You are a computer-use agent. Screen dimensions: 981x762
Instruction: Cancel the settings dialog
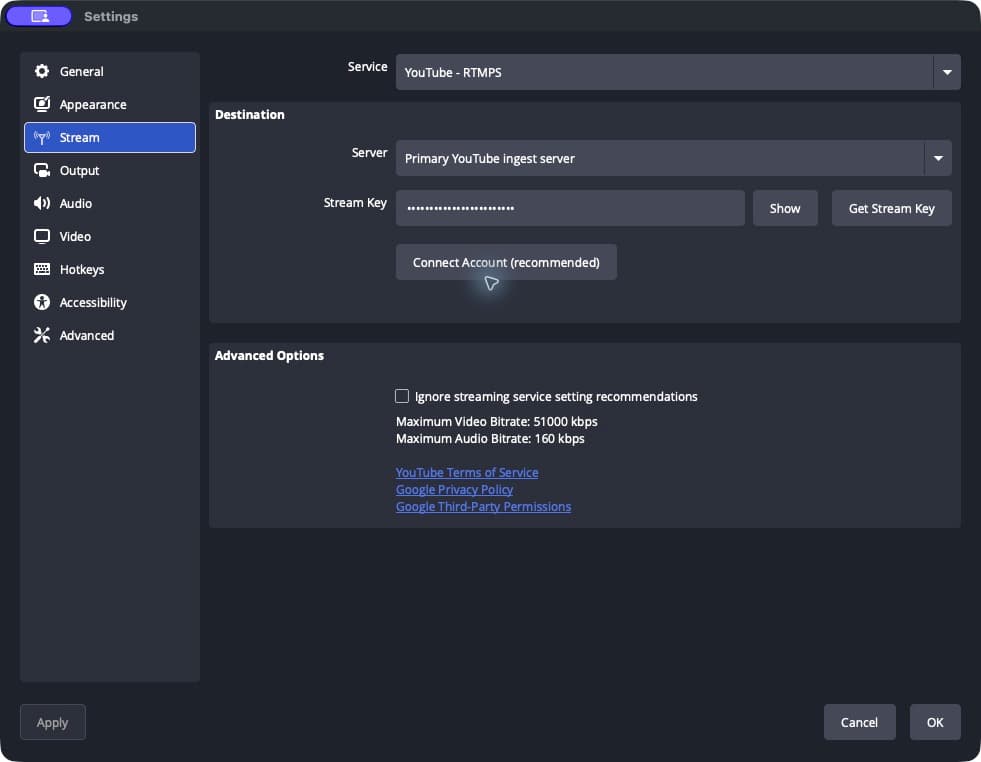(859, 722)
